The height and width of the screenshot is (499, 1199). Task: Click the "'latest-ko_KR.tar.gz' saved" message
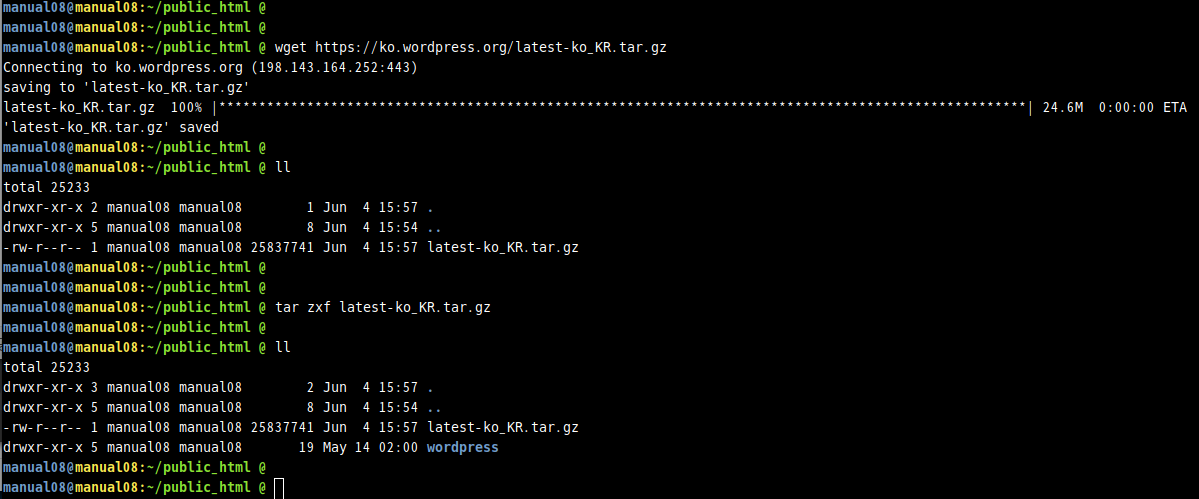pos(112,128)
